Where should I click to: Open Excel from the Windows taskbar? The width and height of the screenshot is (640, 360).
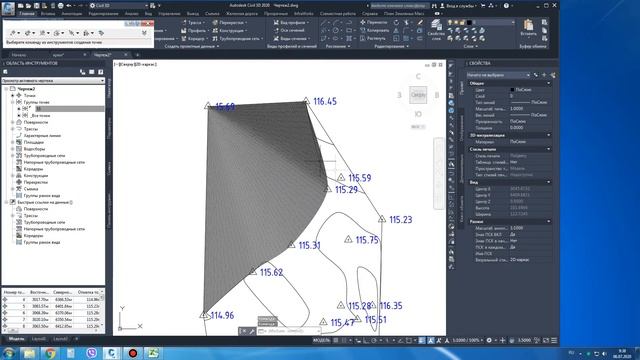click(153, 353)
